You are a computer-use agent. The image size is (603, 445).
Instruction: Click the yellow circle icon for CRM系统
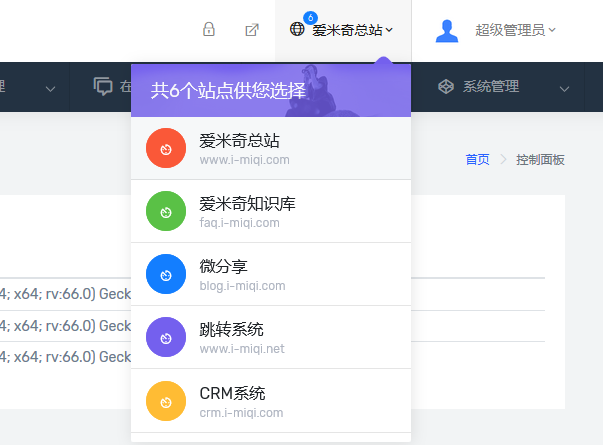(x=166, y=400)
